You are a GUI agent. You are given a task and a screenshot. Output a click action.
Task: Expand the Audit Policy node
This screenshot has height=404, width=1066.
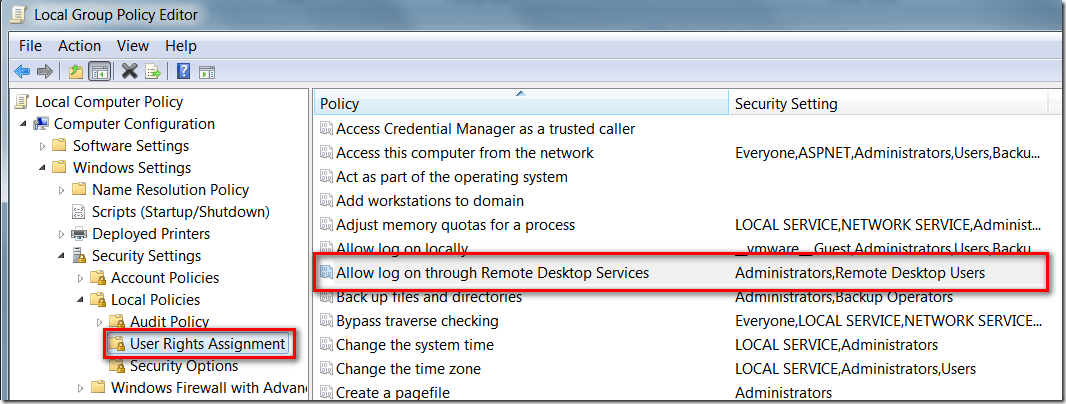point(99,322)
